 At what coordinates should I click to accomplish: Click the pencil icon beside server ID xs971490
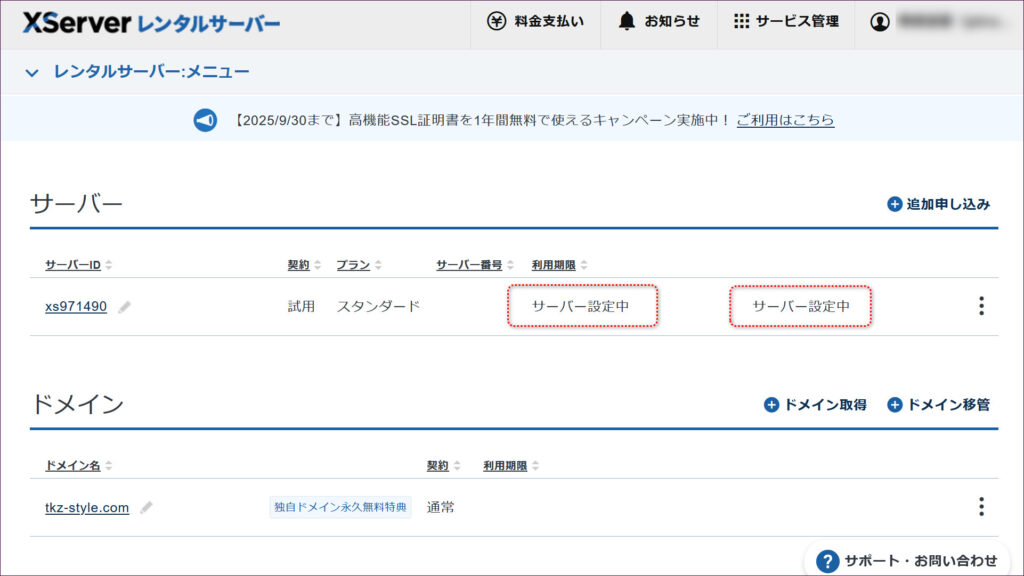tap(124, 307)
